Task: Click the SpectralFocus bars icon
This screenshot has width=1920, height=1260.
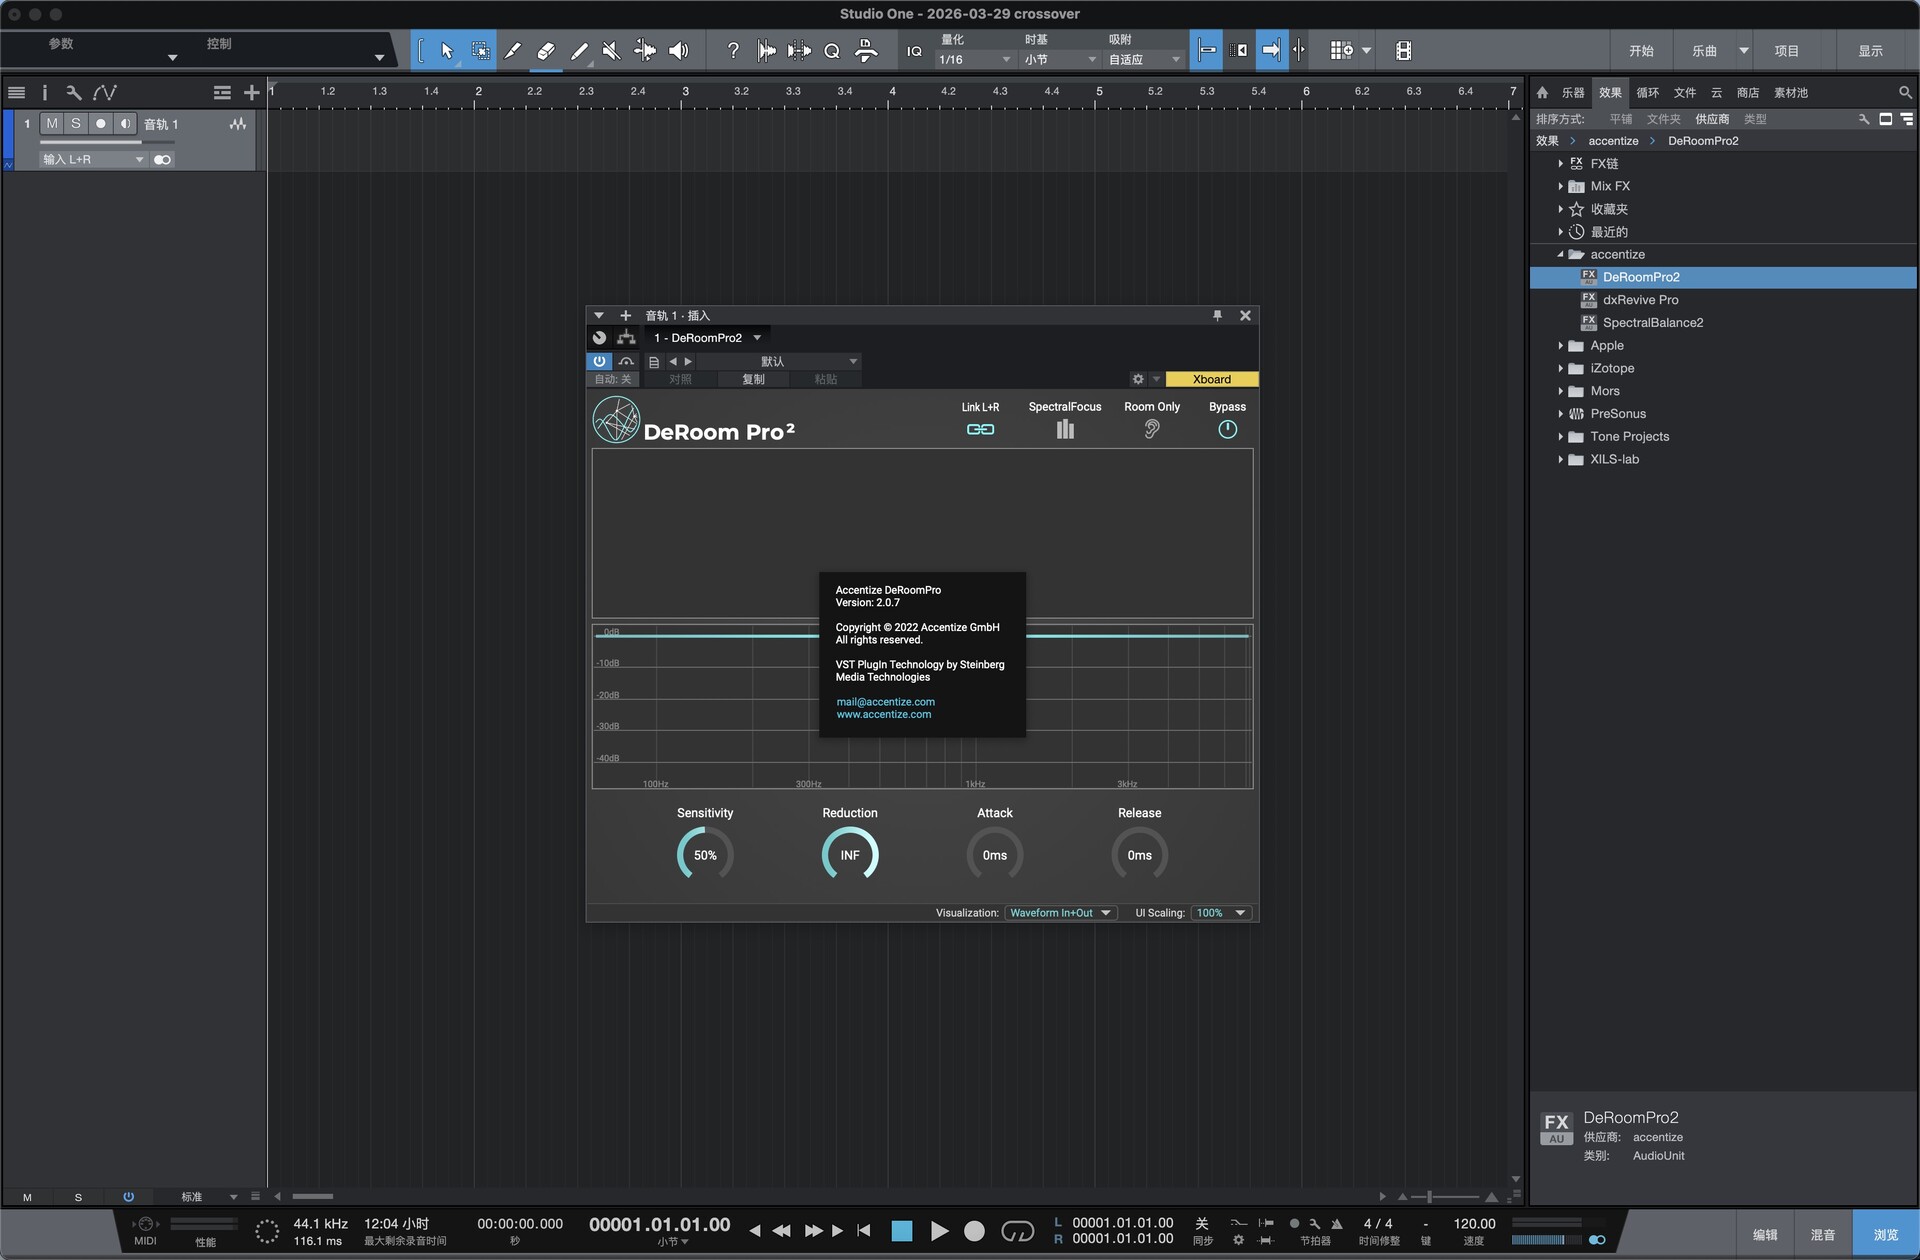Action: click(x=1064, y=429)
